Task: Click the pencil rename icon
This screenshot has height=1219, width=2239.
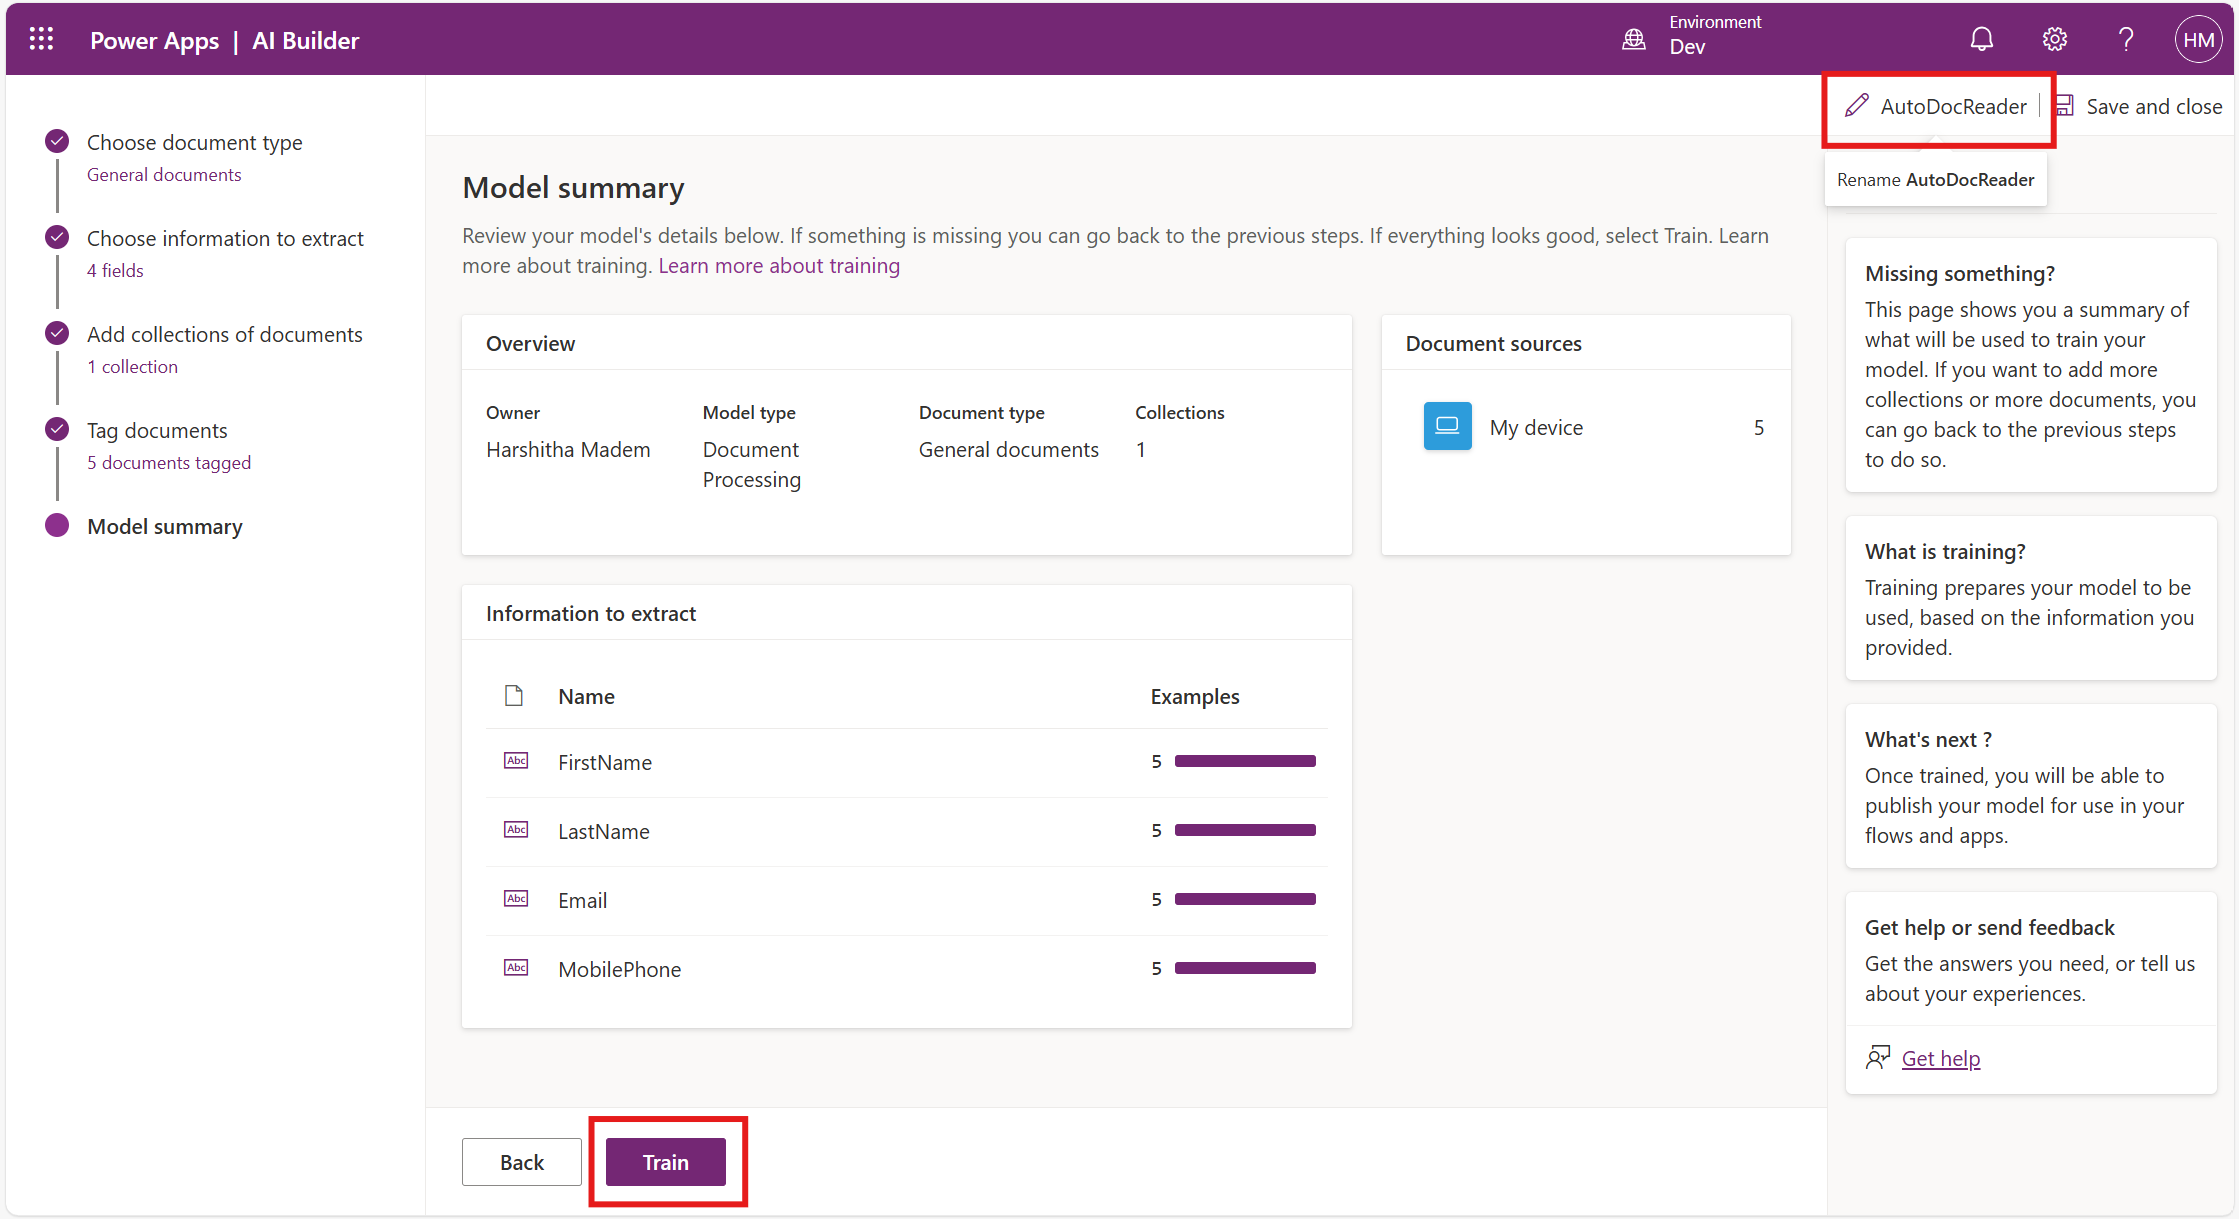Action: pos(1856,106)
